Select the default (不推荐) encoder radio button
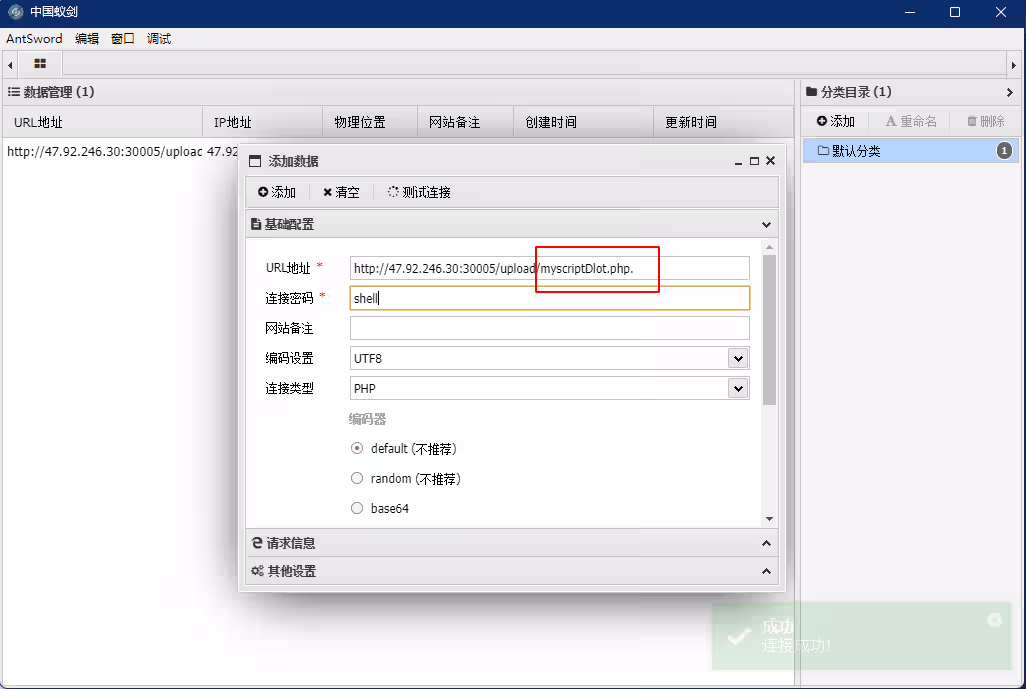This screenshot has width=1026, height=689. (357, 448)
